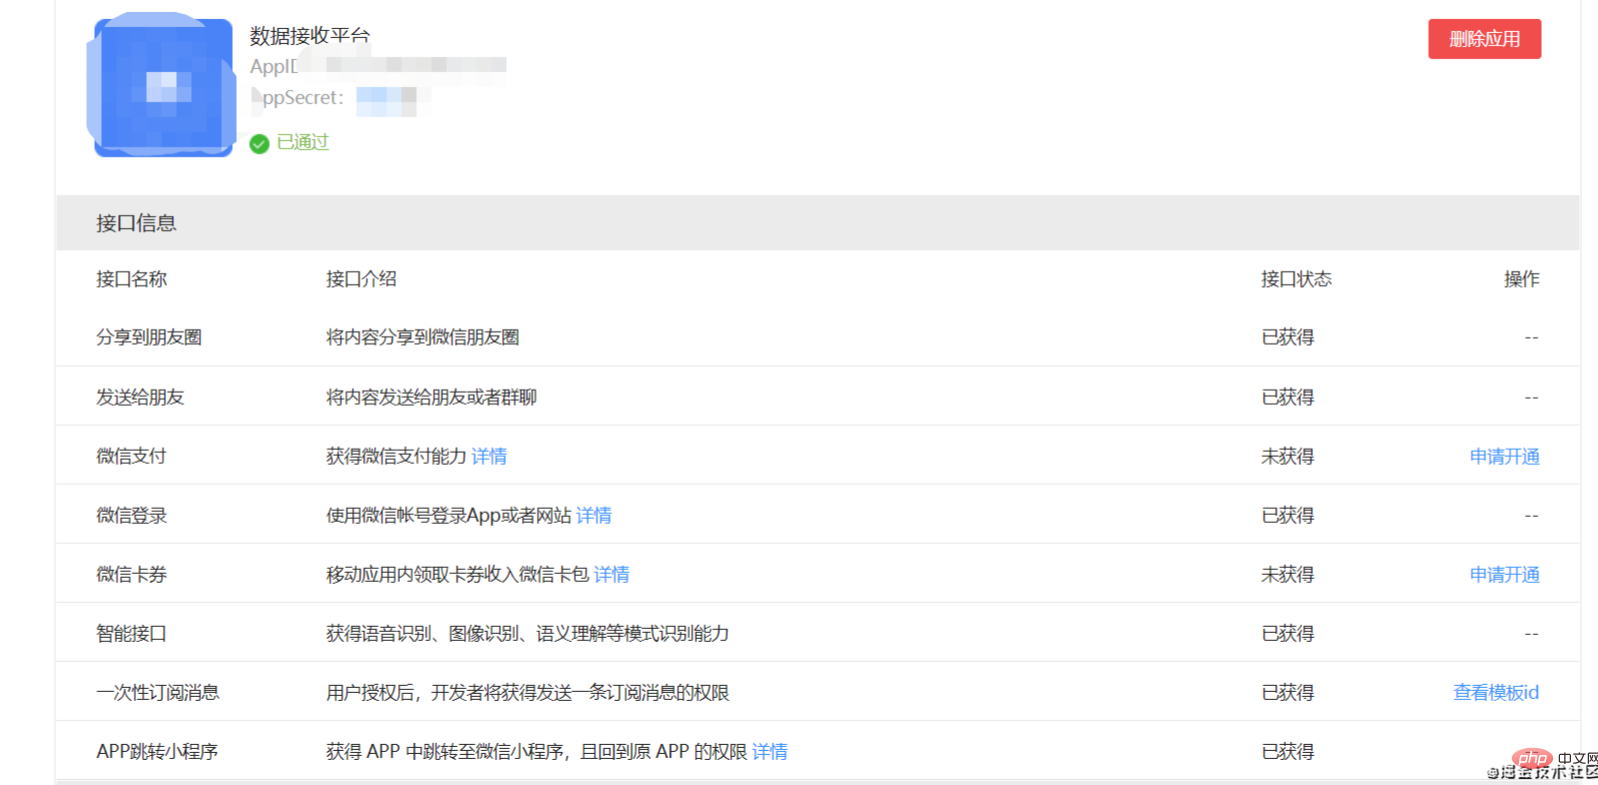Click 查看模板id for 一次性订阅消息
Screen dimensions: 1598x785
(1496, 692)
